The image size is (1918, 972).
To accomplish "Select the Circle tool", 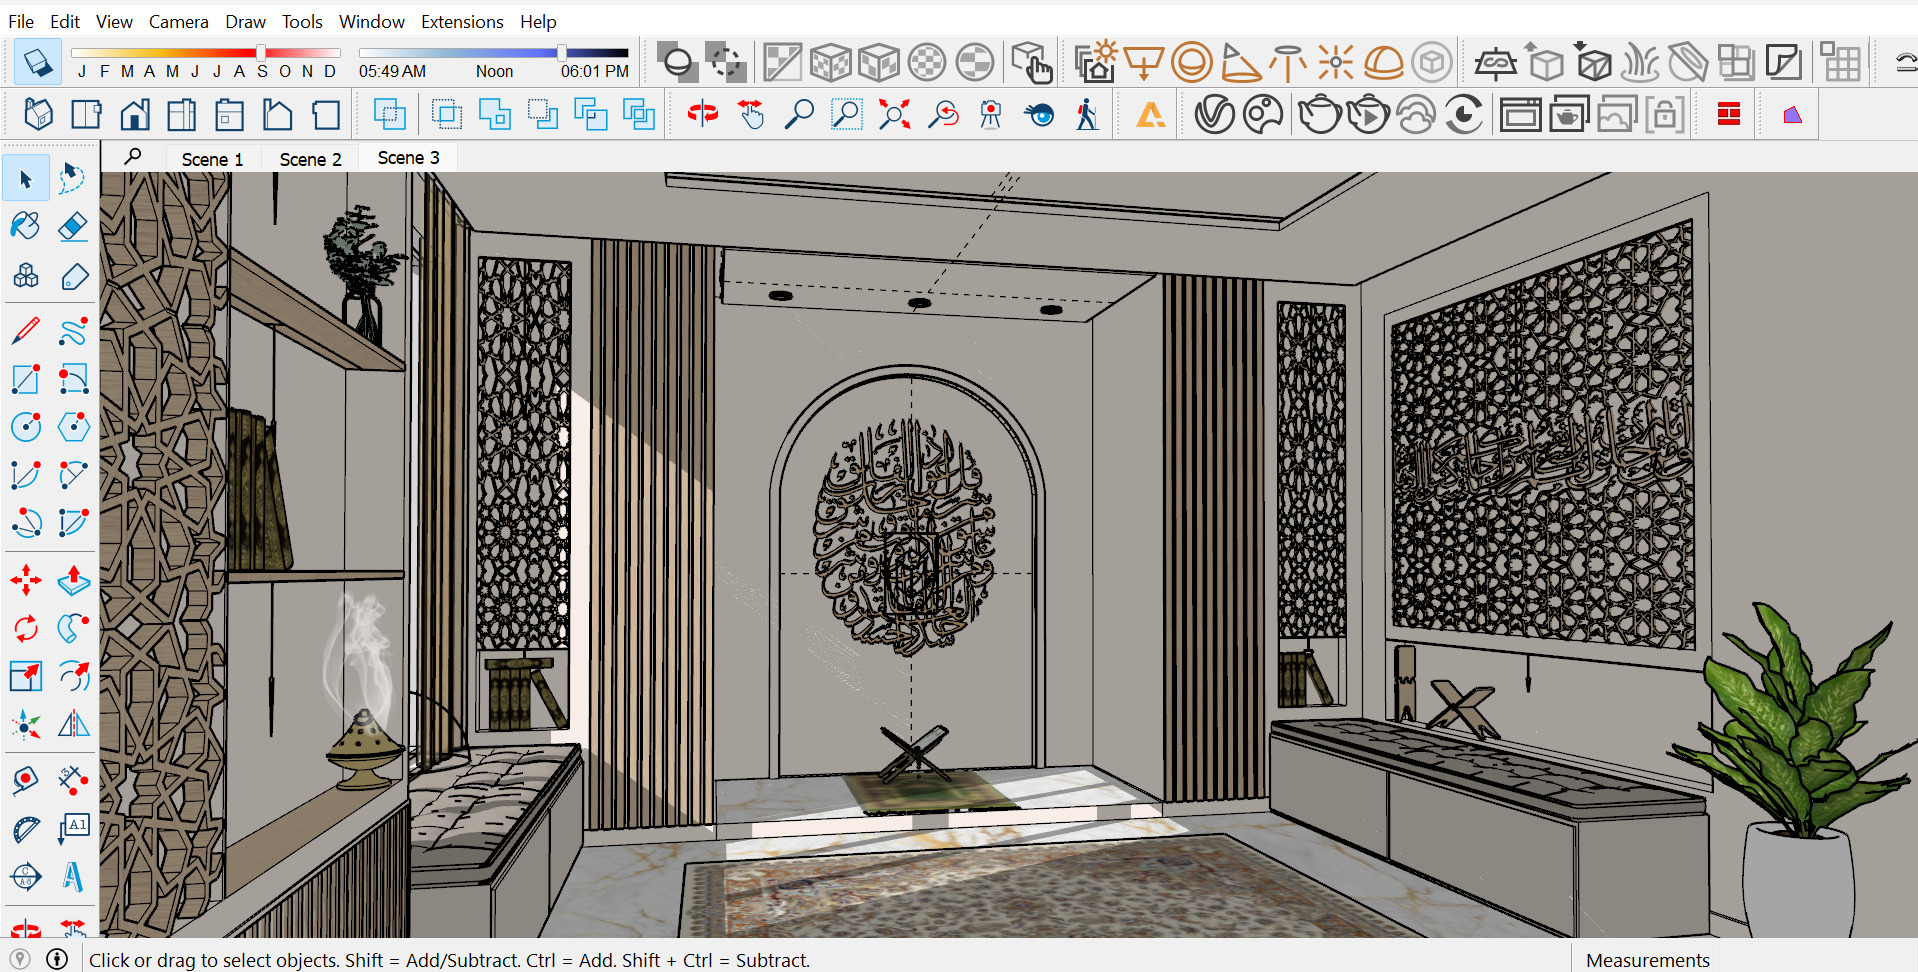I will coord(26,427).
